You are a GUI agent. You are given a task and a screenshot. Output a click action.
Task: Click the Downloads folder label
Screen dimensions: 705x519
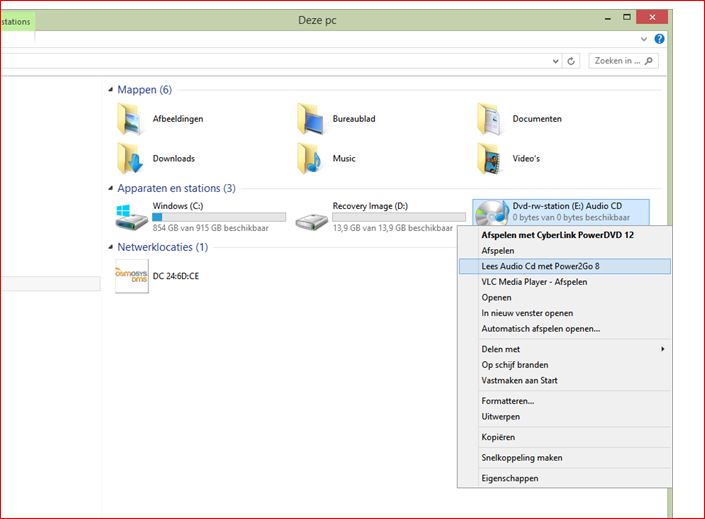click(x=174, y=158)
